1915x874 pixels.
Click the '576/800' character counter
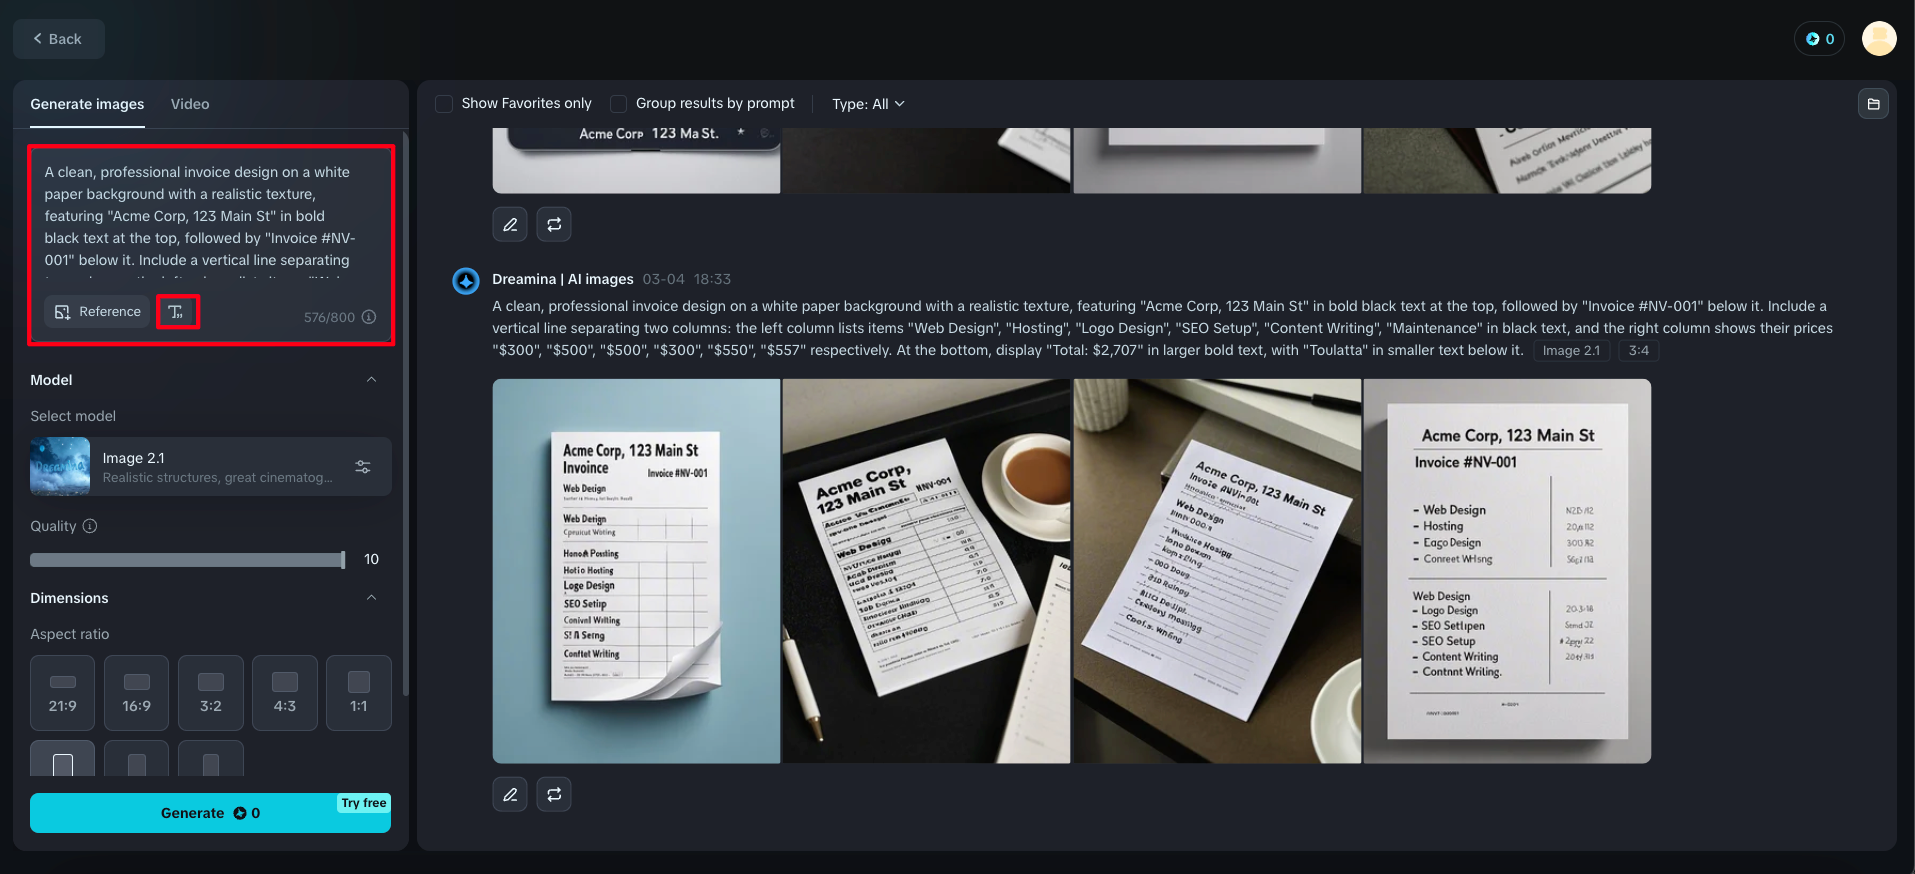(329, 317)
